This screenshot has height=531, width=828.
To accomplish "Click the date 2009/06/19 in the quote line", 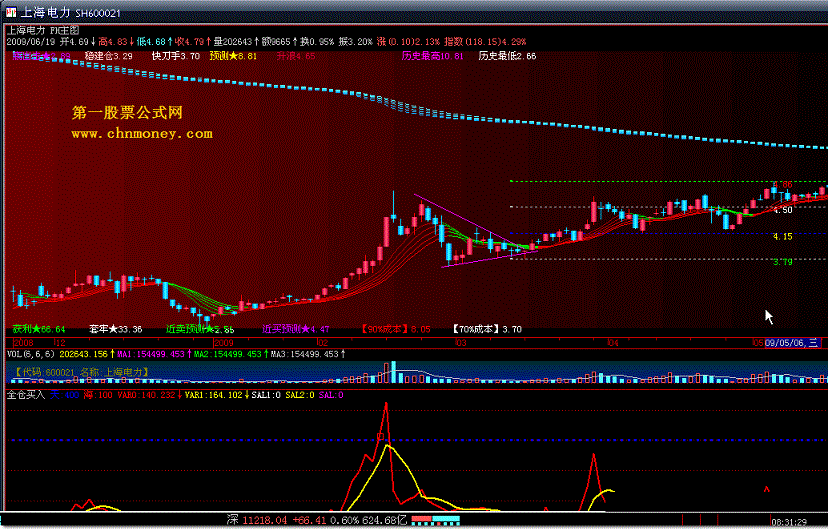I will coord(31,42).
